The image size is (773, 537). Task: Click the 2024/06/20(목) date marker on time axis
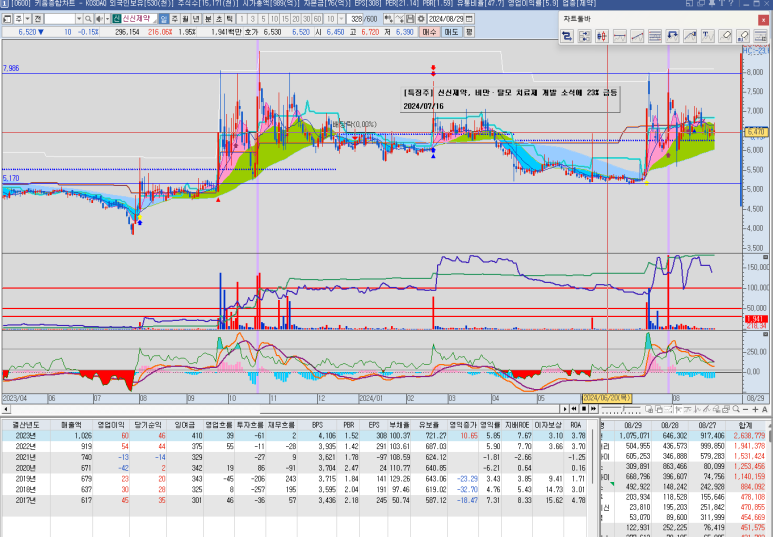[x=607, y=398]
